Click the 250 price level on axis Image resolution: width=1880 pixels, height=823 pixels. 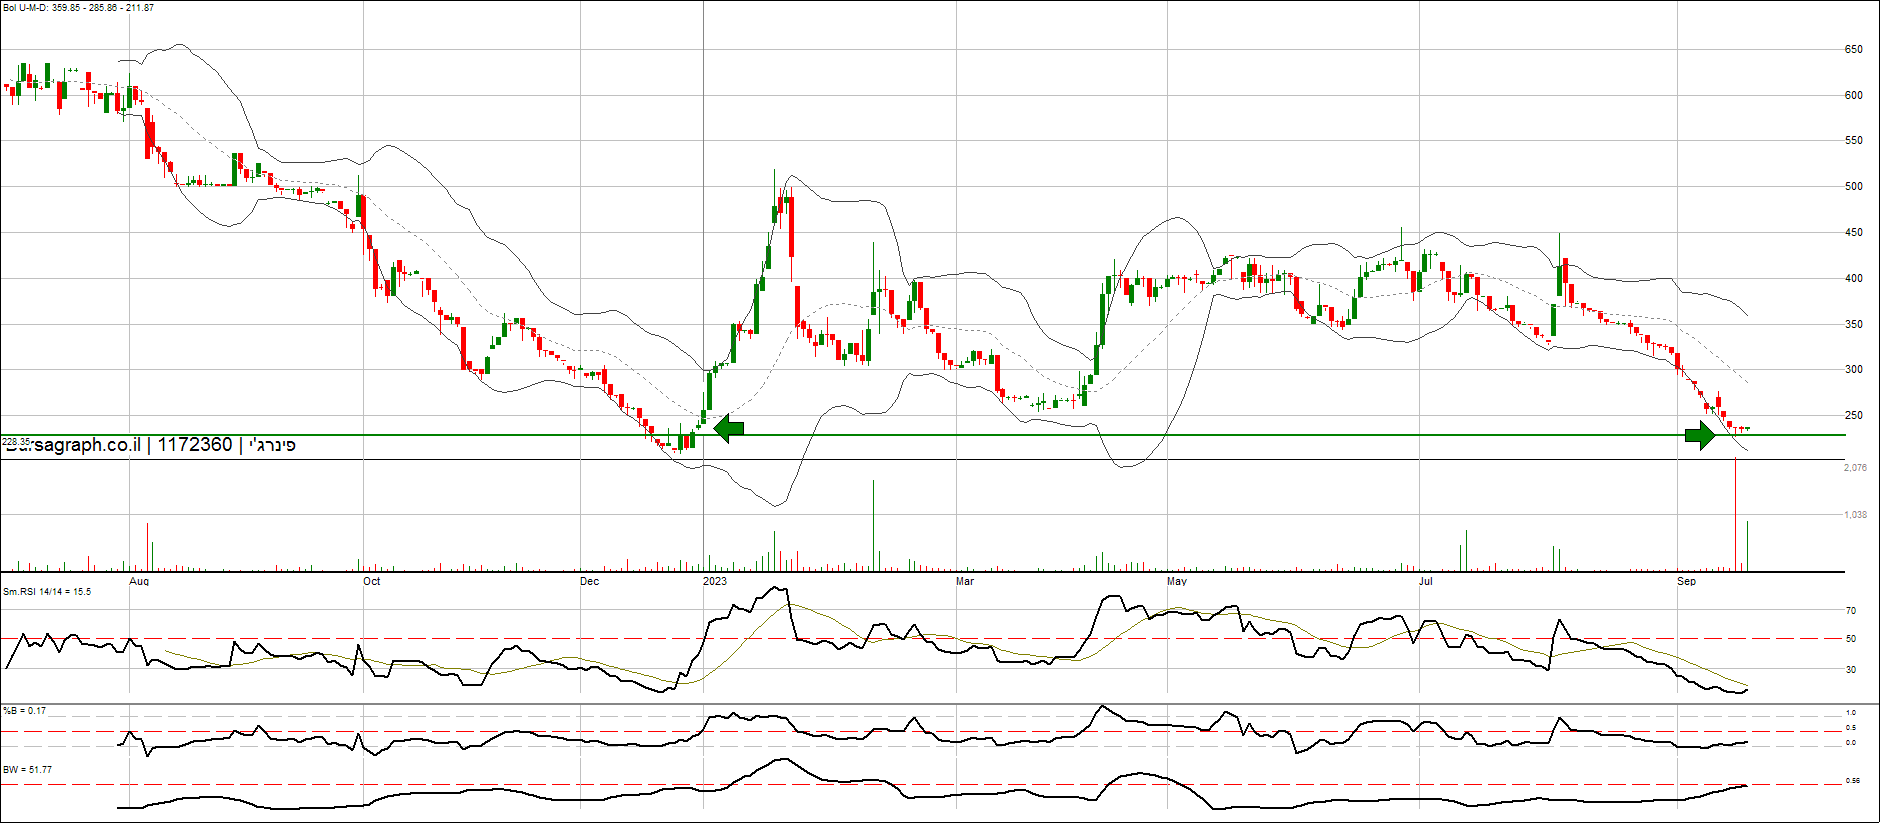point(1853,415)
